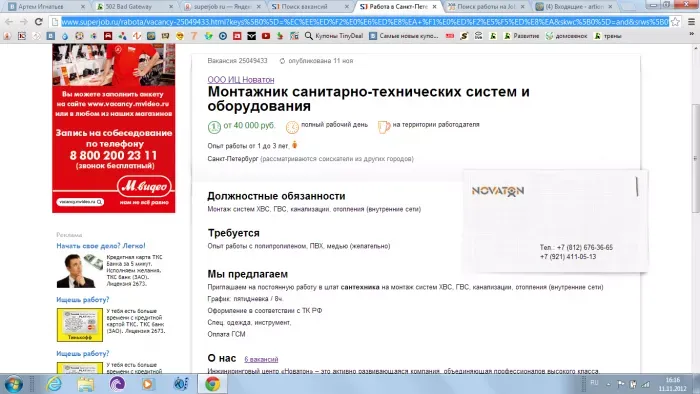Click the cup icon near на территории работодателя
Image resolution: width=700 pixels, height=394 pixels.
(383, 127)
